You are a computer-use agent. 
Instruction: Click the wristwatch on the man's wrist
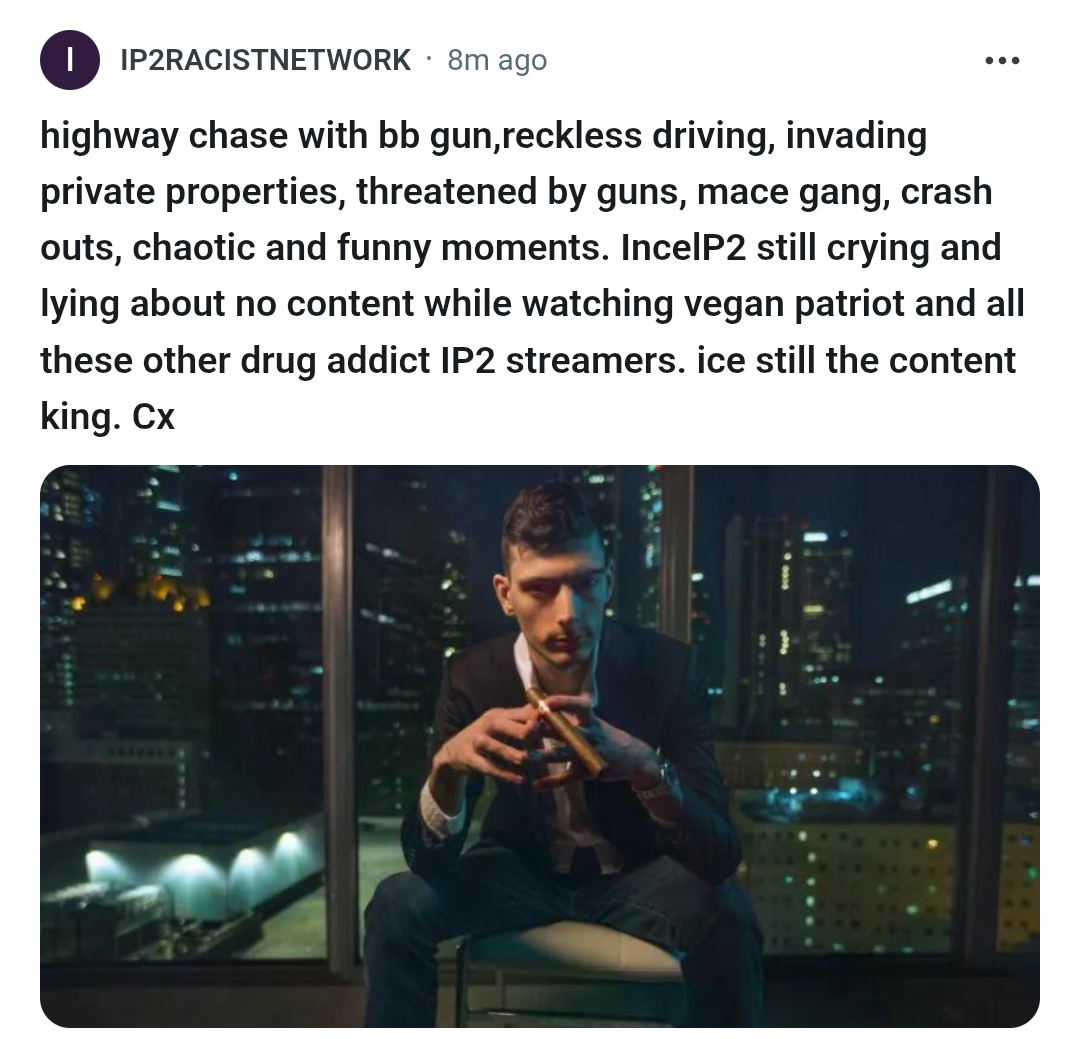coord(667,774)
